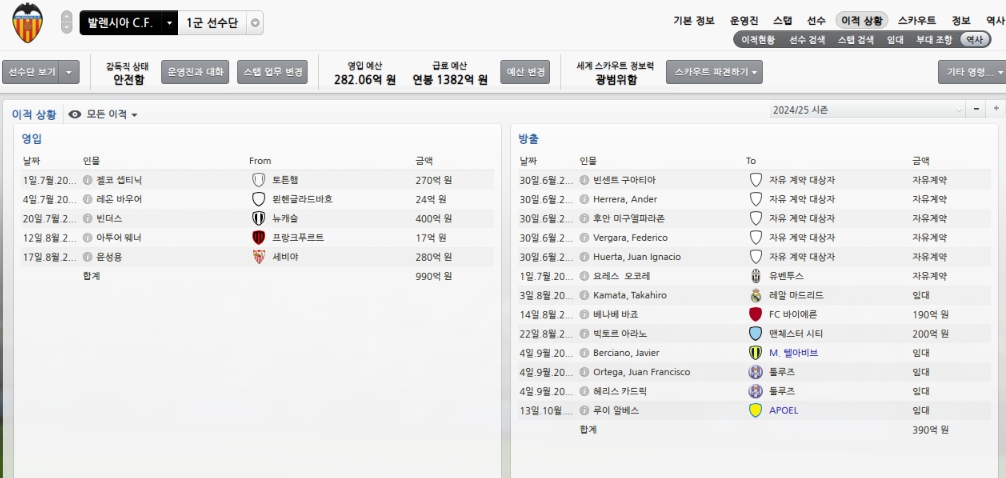Open the 기타 명령 dropdown menu
This screenshot has width=1006, height=478.
coord(971,72)
